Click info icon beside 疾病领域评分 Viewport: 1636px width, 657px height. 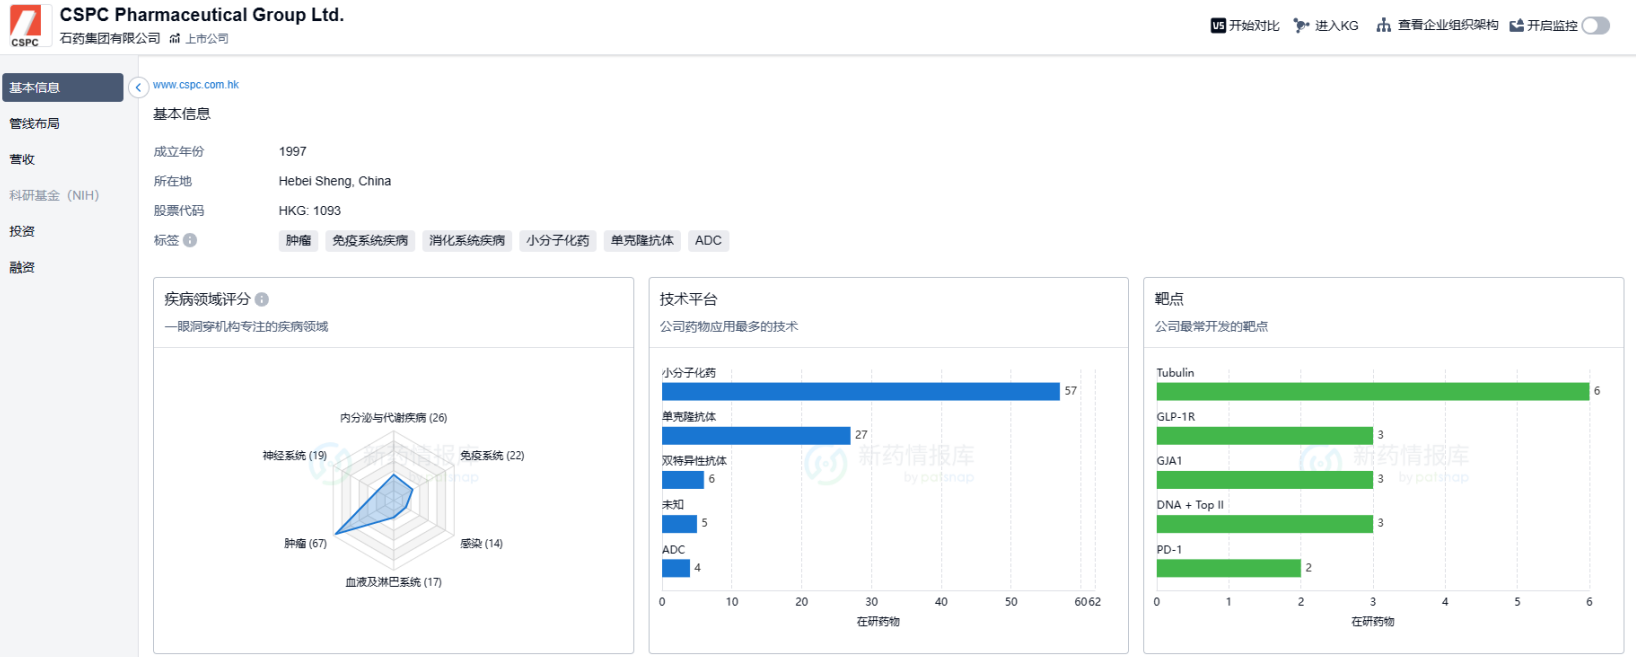click(x=262, y=299)
